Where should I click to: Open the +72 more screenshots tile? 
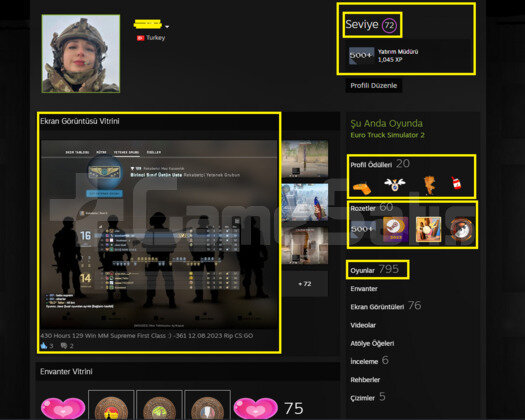[305, 284]
